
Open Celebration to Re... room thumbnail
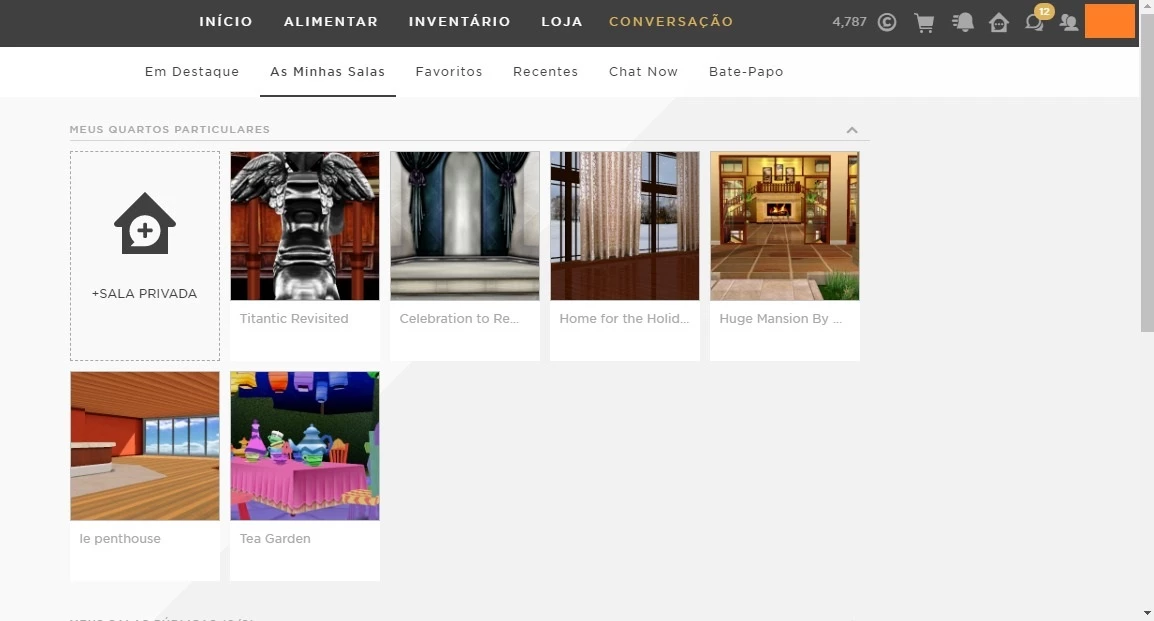[465, 226]
